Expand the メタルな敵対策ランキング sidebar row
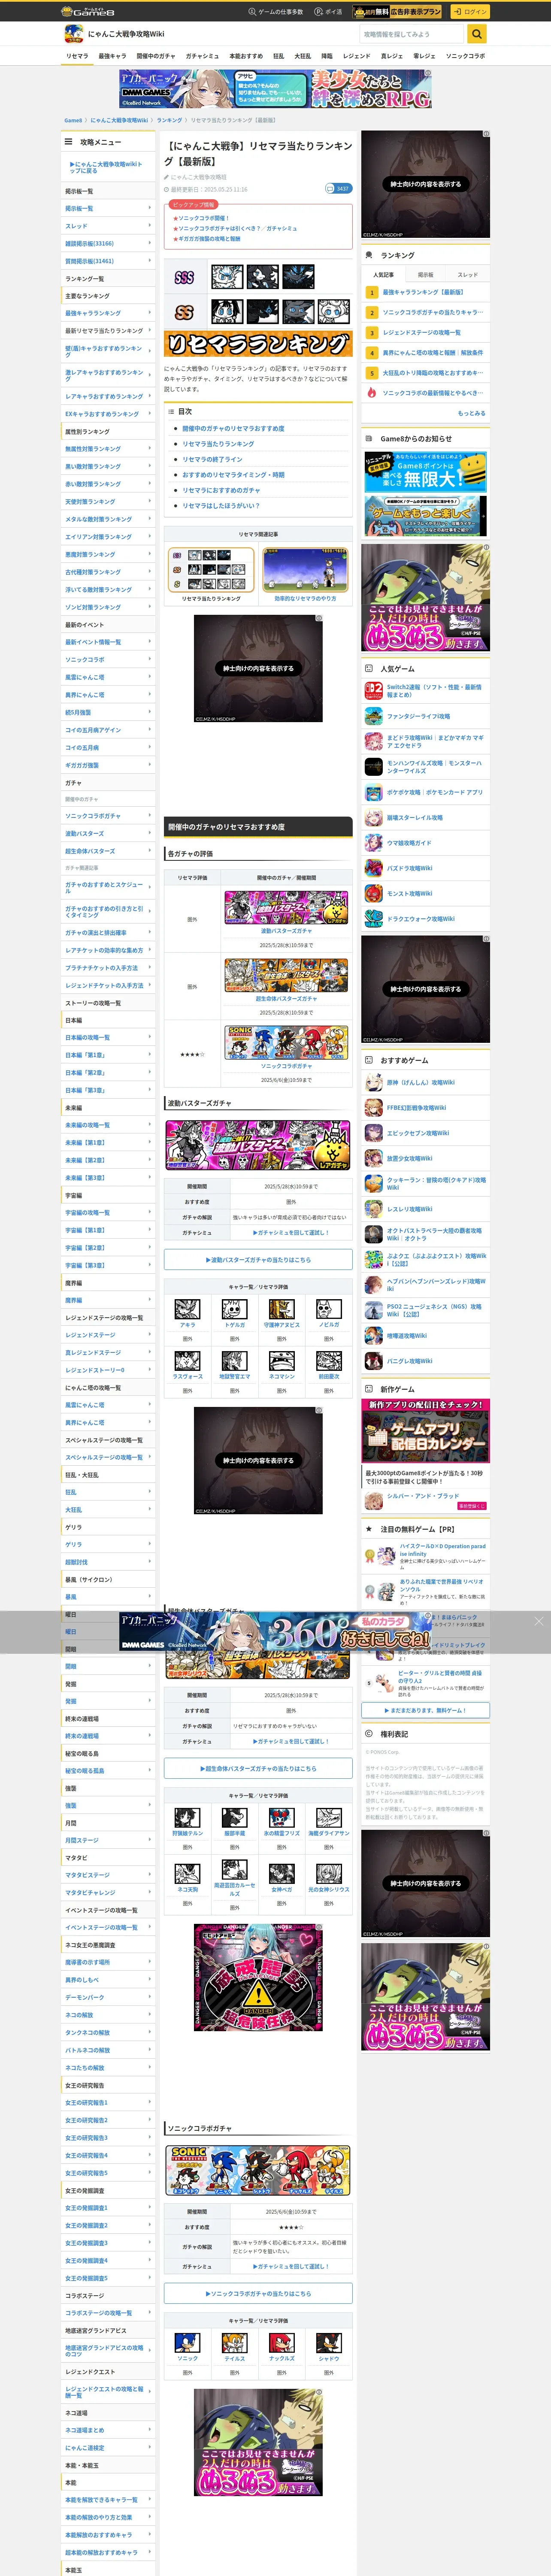The height and width of the screenshot is (2576, 551). click(108, 519)
